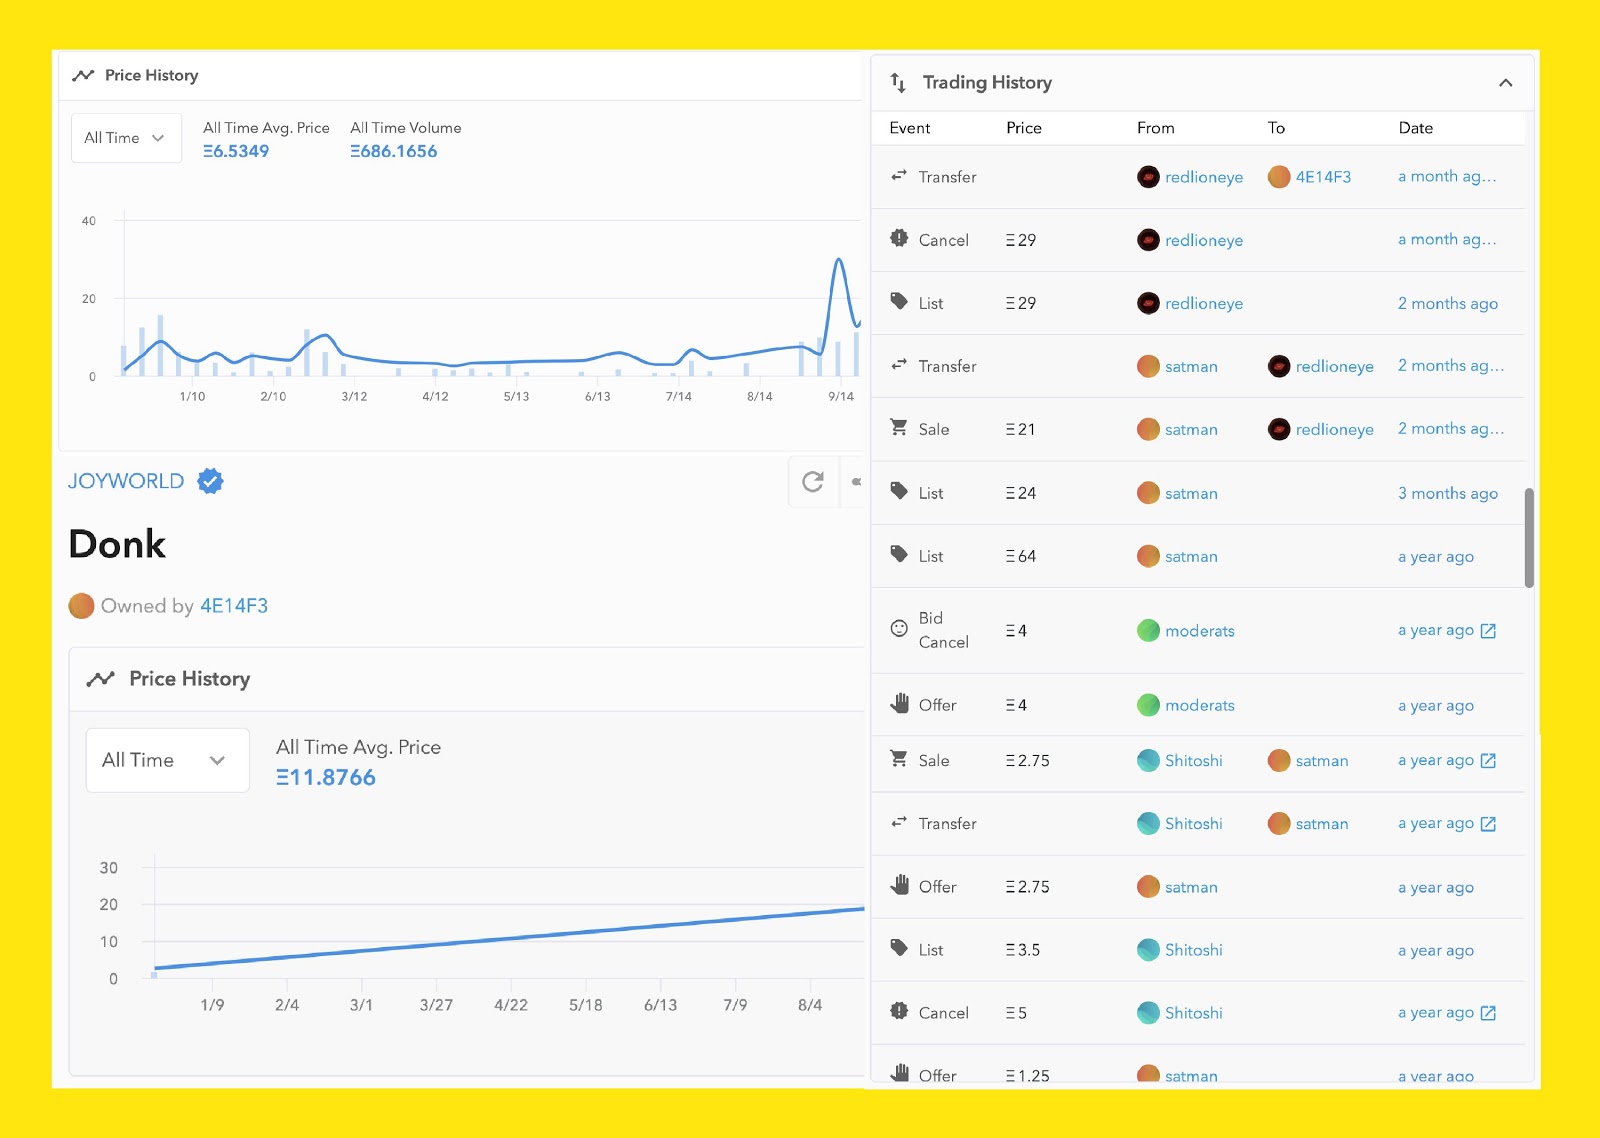Screen dimensions: 1600x1138
Task: Click the Trading History swap arrows icon
Action: tap(898, 83)
